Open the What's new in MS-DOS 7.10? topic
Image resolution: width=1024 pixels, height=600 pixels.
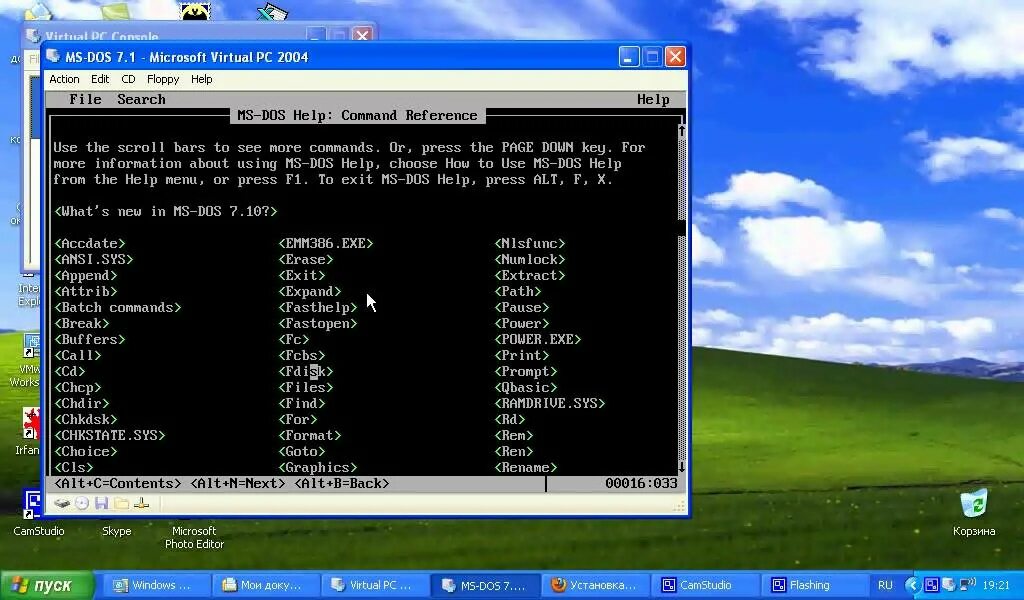tap(166, 211)
